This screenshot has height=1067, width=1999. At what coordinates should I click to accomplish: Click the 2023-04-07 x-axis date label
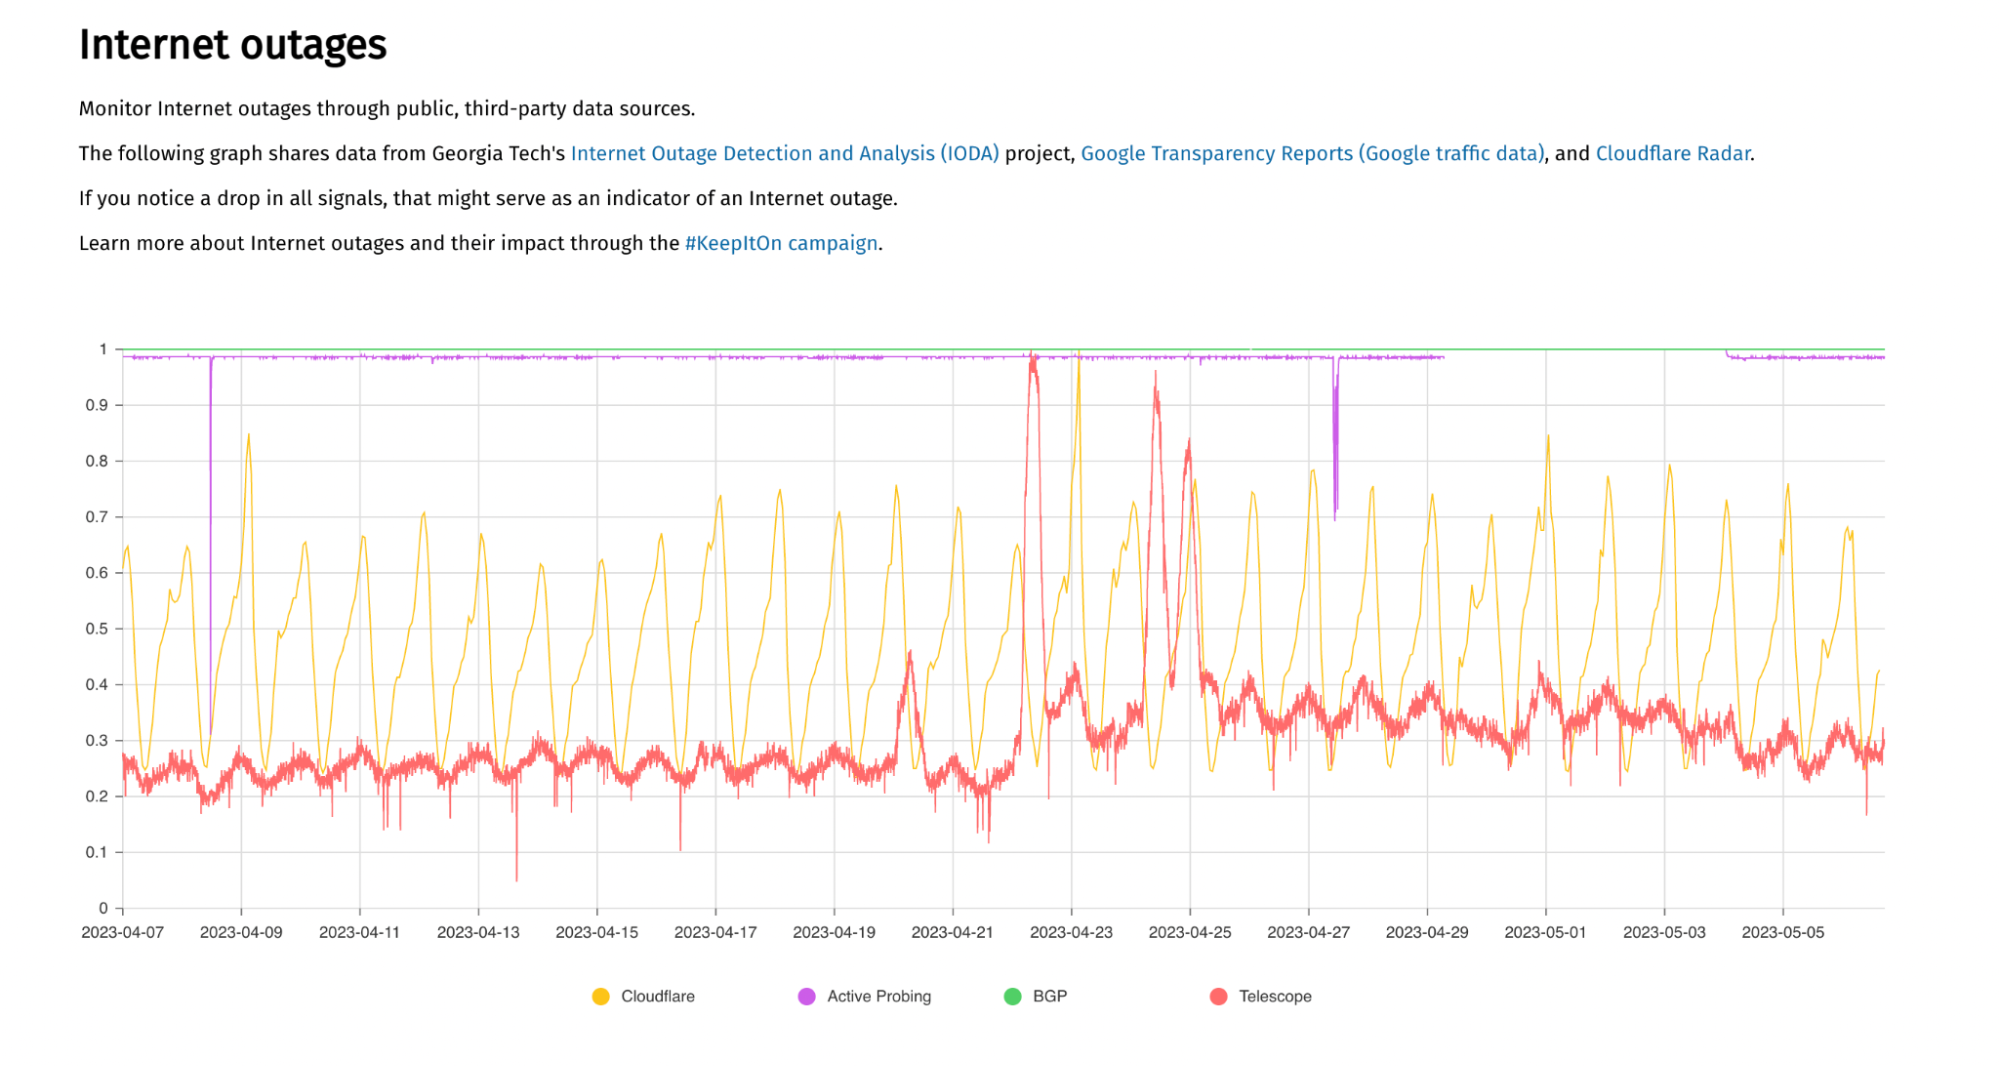[x=122, y=932]
